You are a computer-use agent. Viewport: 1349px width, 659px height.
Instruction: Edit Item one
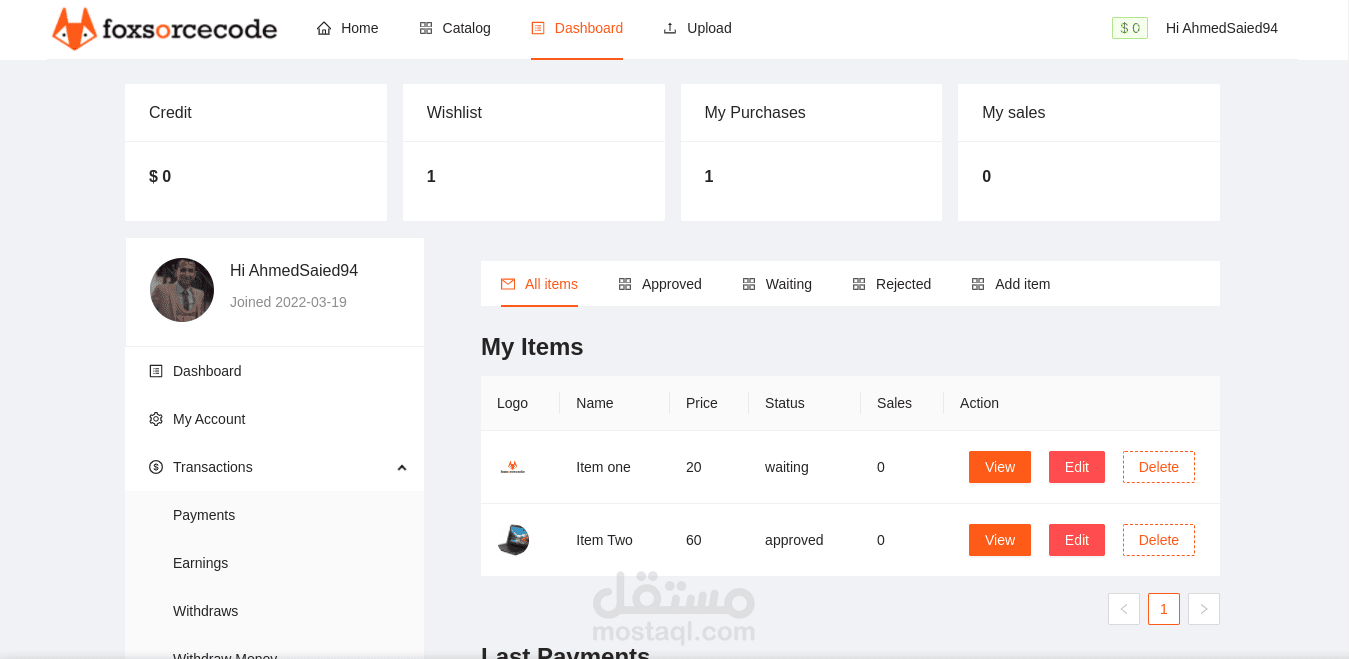(x=1077, y=467)
